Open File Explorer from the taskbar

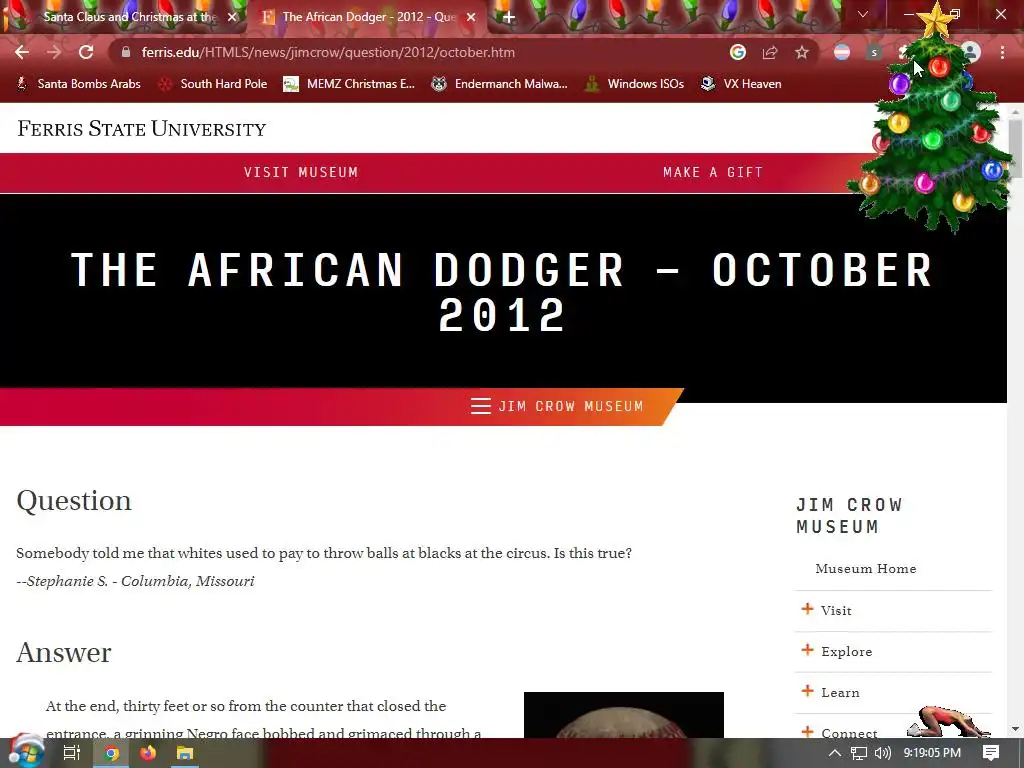coord(185,753)
